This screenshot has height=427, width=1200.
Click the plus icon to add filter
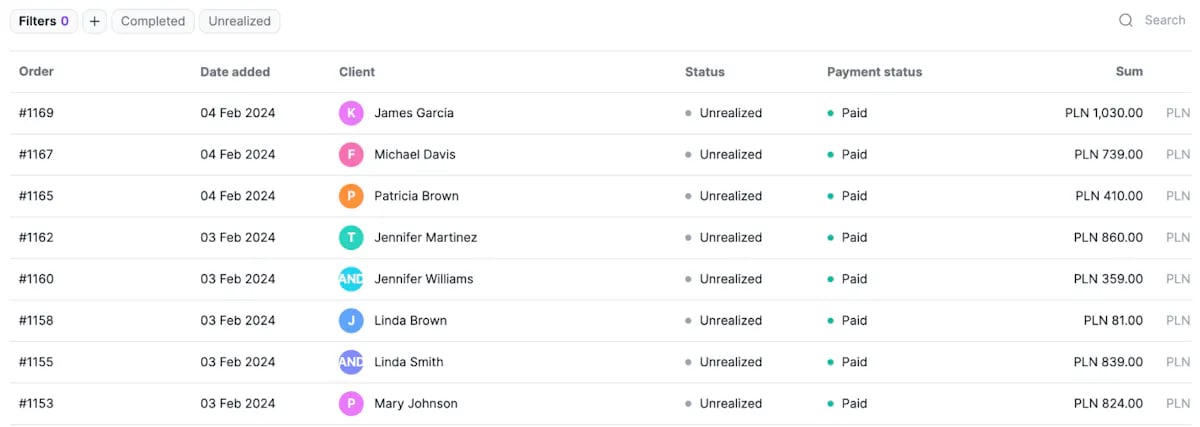[94, 21]
